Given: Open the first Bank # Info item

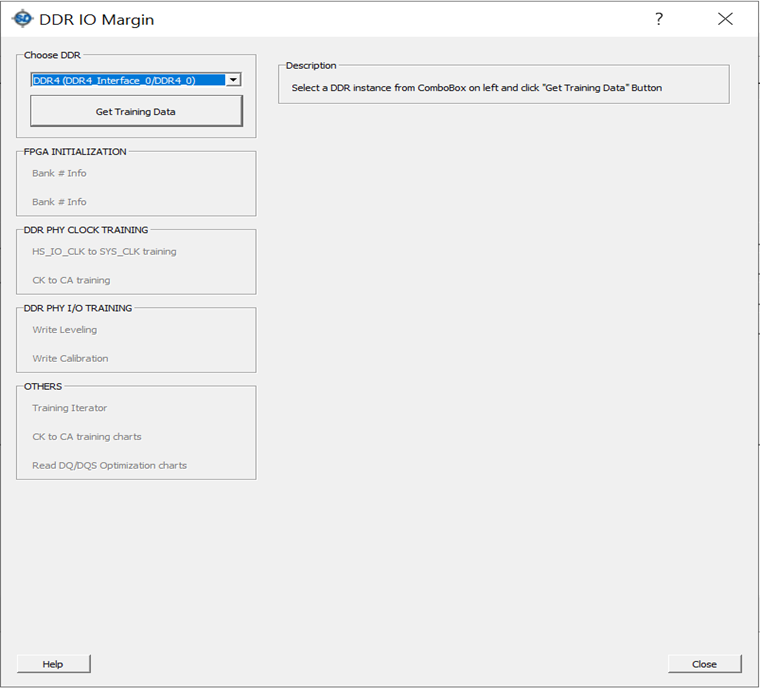Looking at the screenshot, I should point(59,173).
